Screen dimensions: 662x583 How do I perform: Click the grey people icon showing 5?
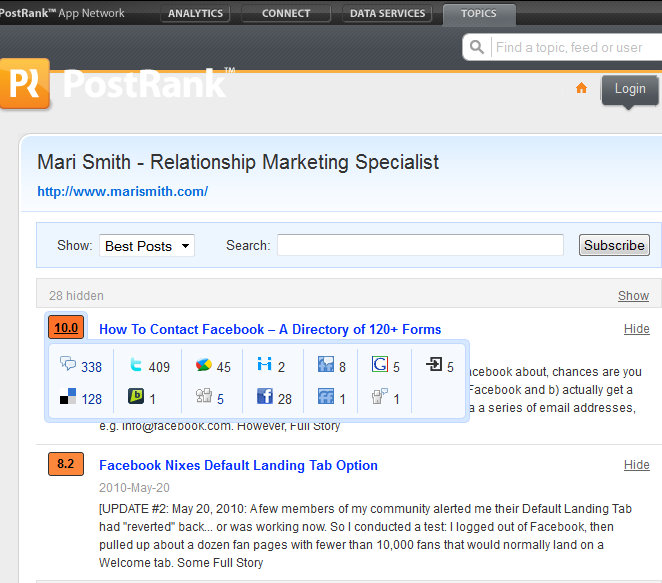click(x=203, y=396)
